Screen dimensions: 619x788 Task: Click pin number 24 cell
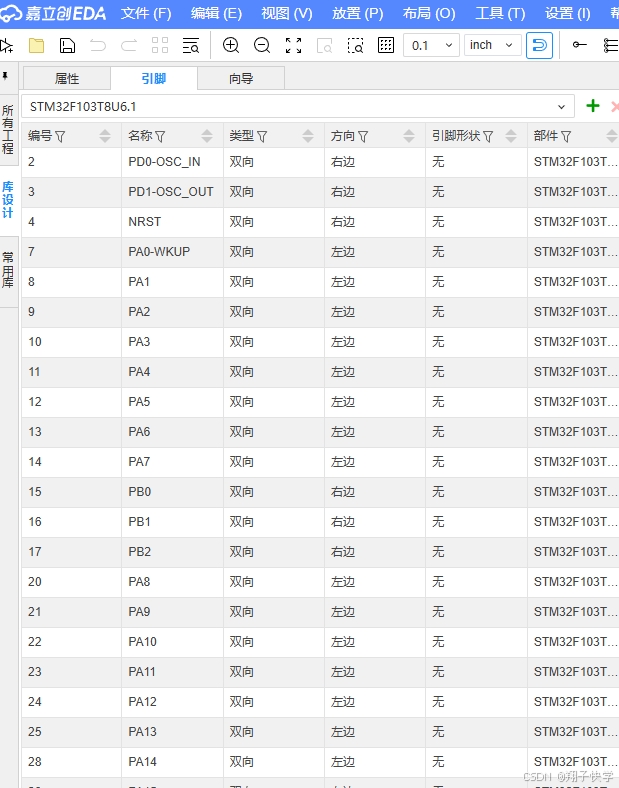(x=71, y=702)
